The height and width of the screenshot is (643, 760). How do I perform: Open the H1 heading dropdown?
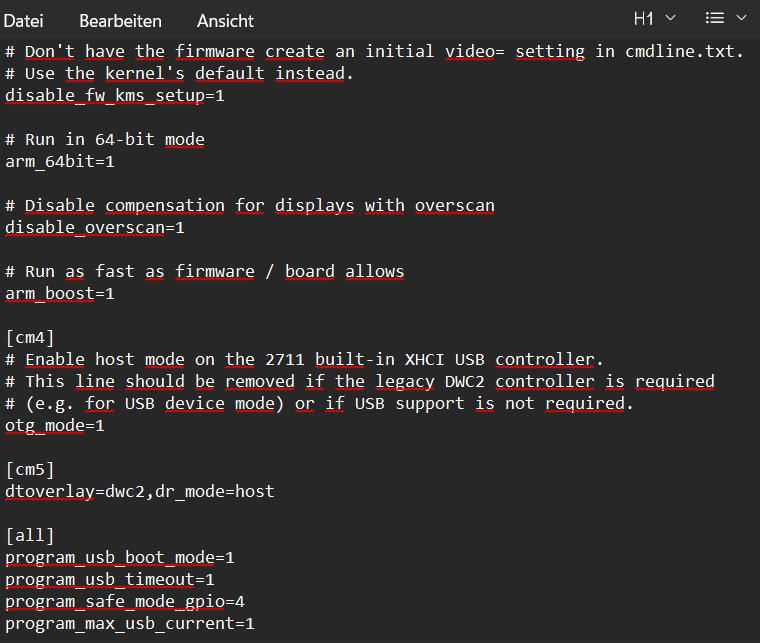point(655,18)
